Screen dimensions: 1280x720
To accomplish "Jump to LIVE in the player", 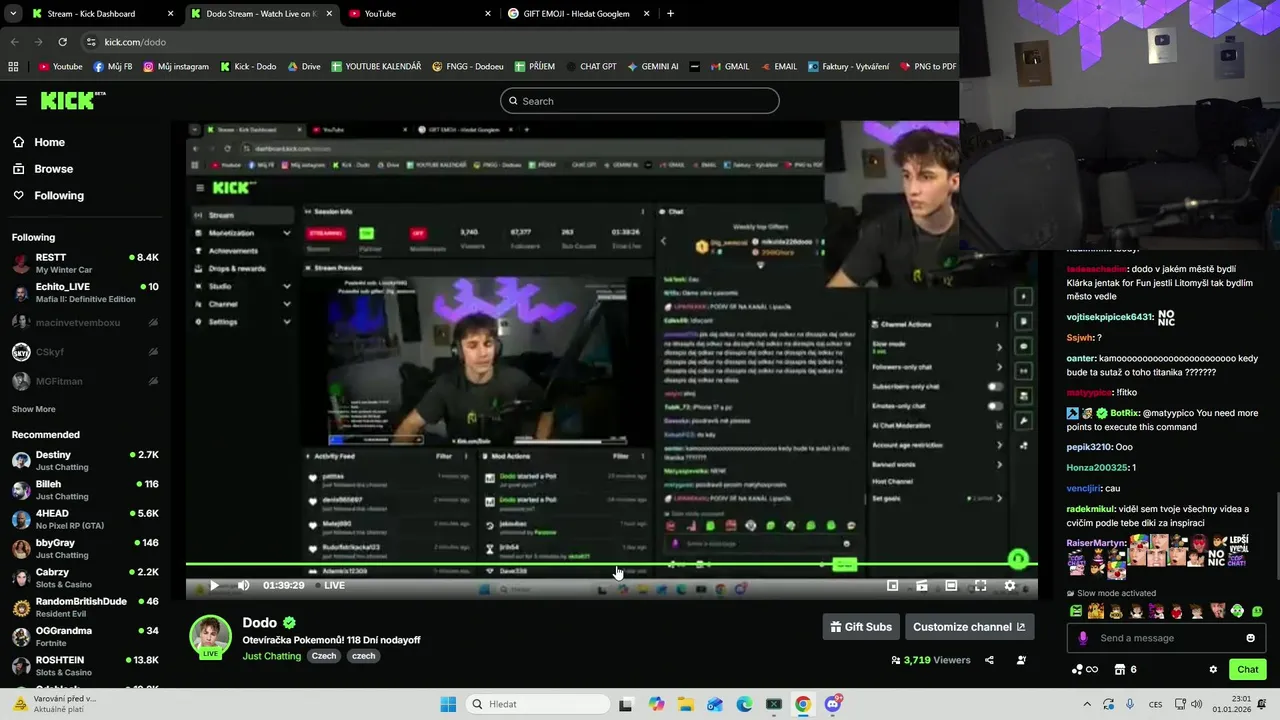I will click(x=329, y=586).
